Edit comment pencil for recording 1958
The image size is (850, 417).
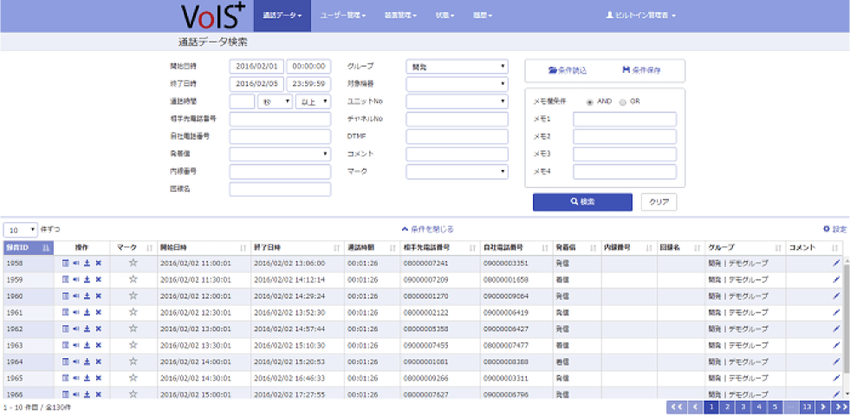tap(836, 263)
